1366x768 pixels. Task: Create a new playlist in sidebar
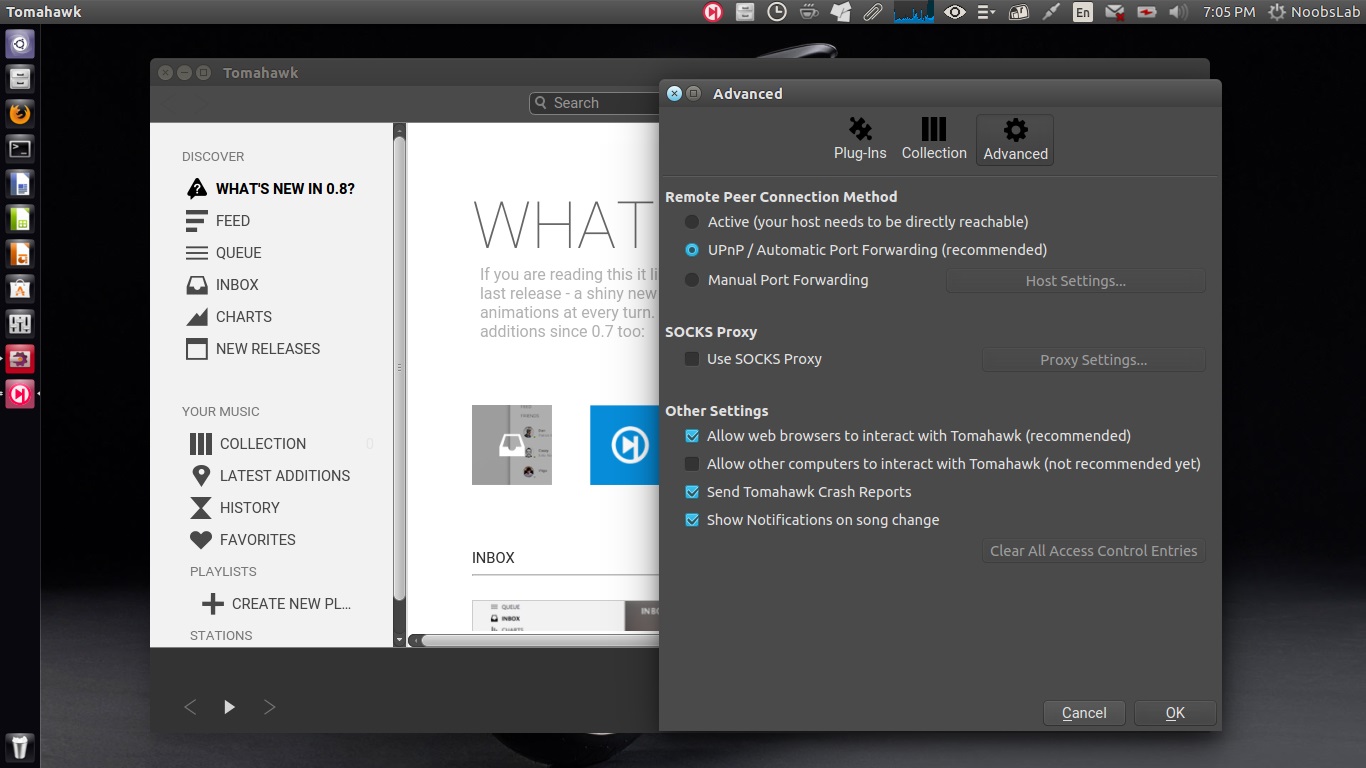point(276,603)
